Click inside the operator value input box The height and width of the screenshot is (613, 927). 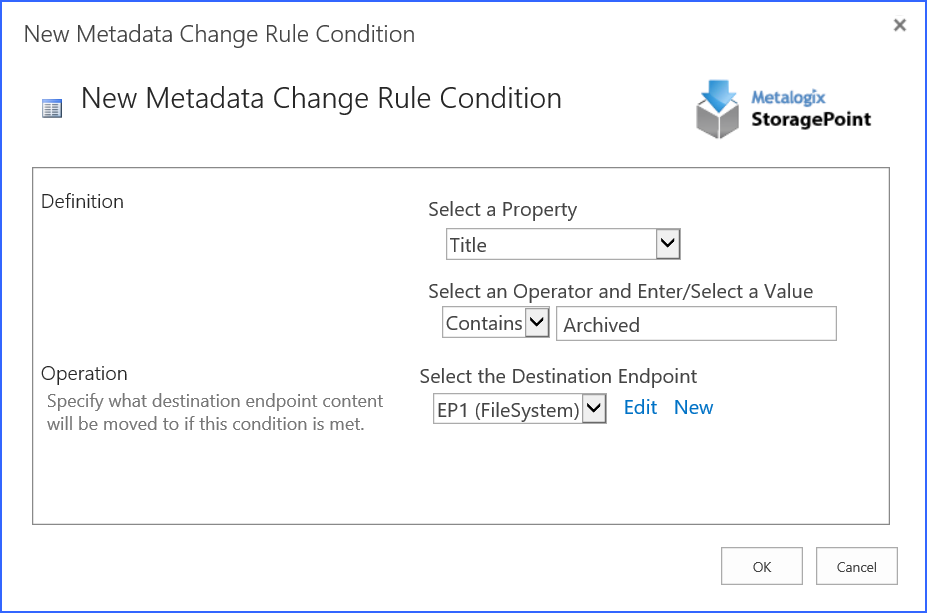tap(695, 323)
